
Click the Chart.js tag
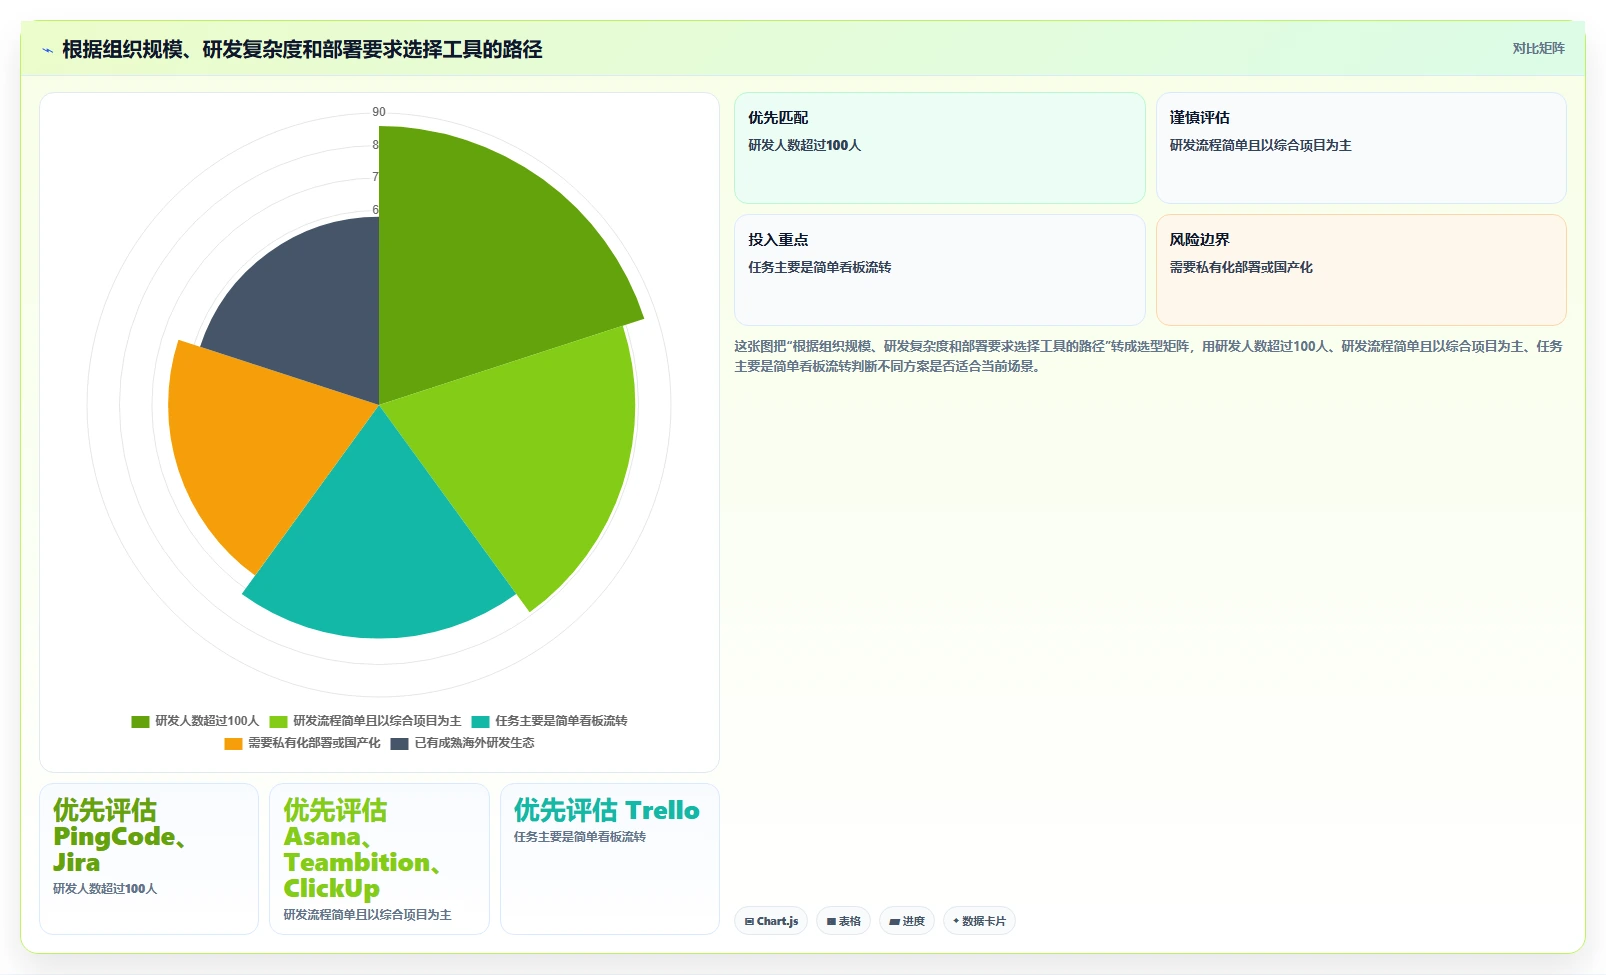771,921
